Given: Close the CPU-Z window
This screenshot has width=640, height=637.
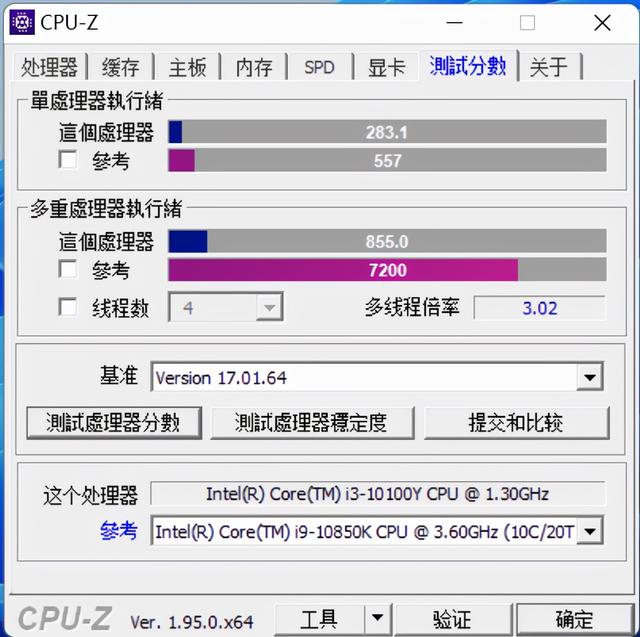Looking at the screenshot, I should pyautogui.click(x=602, y=23).
